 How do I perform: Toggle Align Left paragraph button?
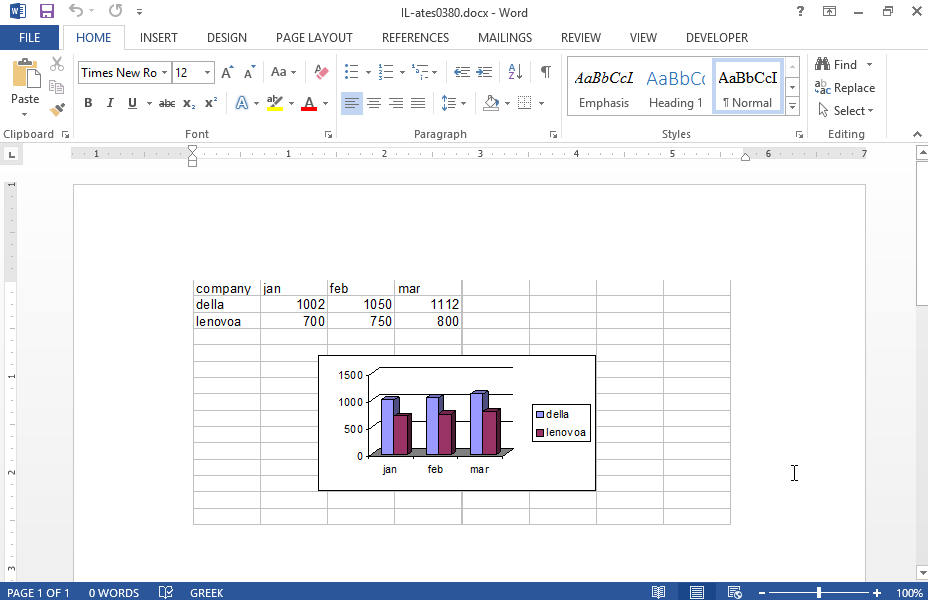[x=352, y=104]
